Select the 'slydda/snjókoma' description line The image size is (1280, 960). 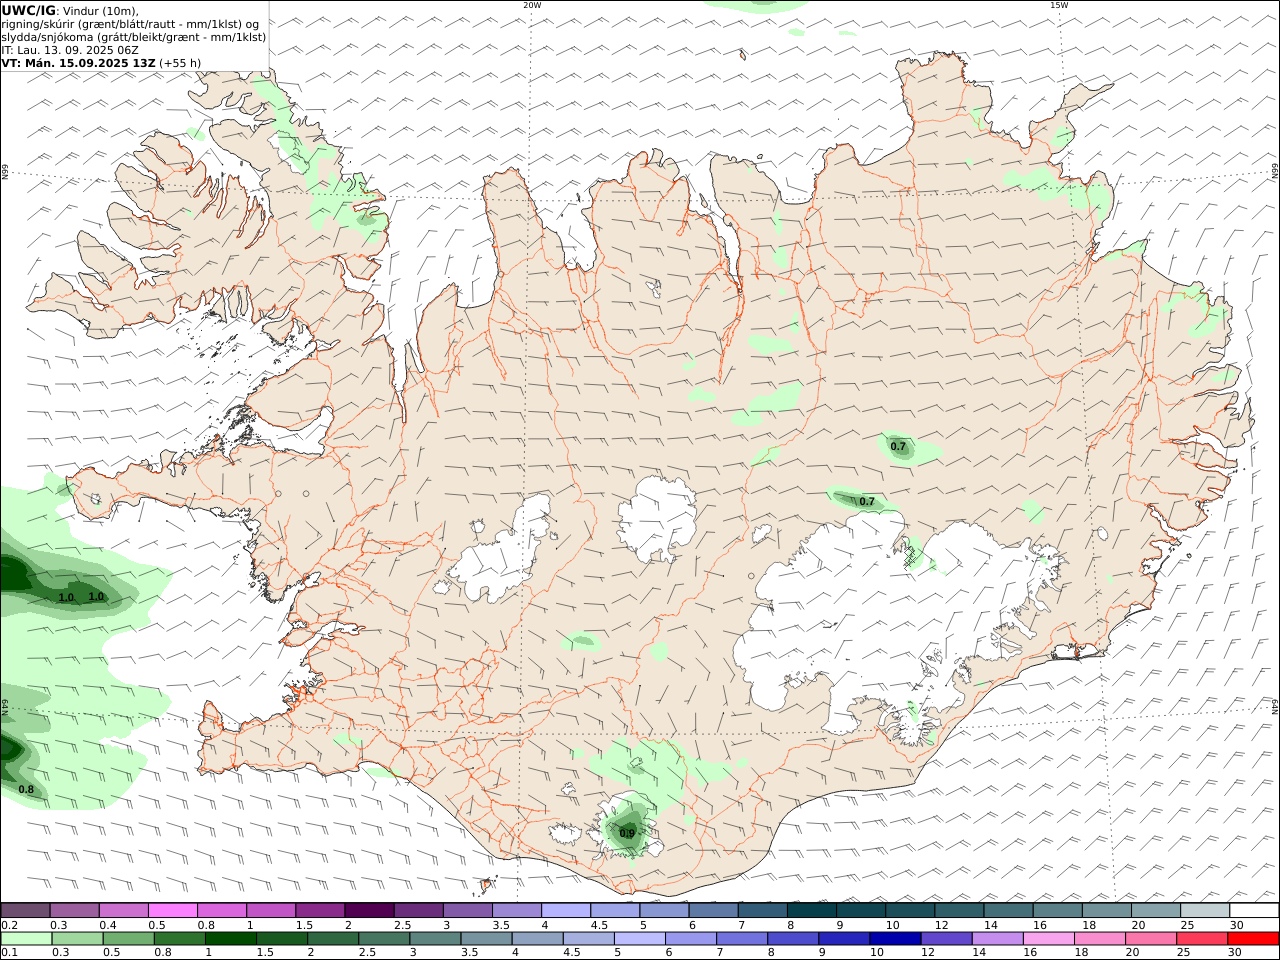pos(134,37)
